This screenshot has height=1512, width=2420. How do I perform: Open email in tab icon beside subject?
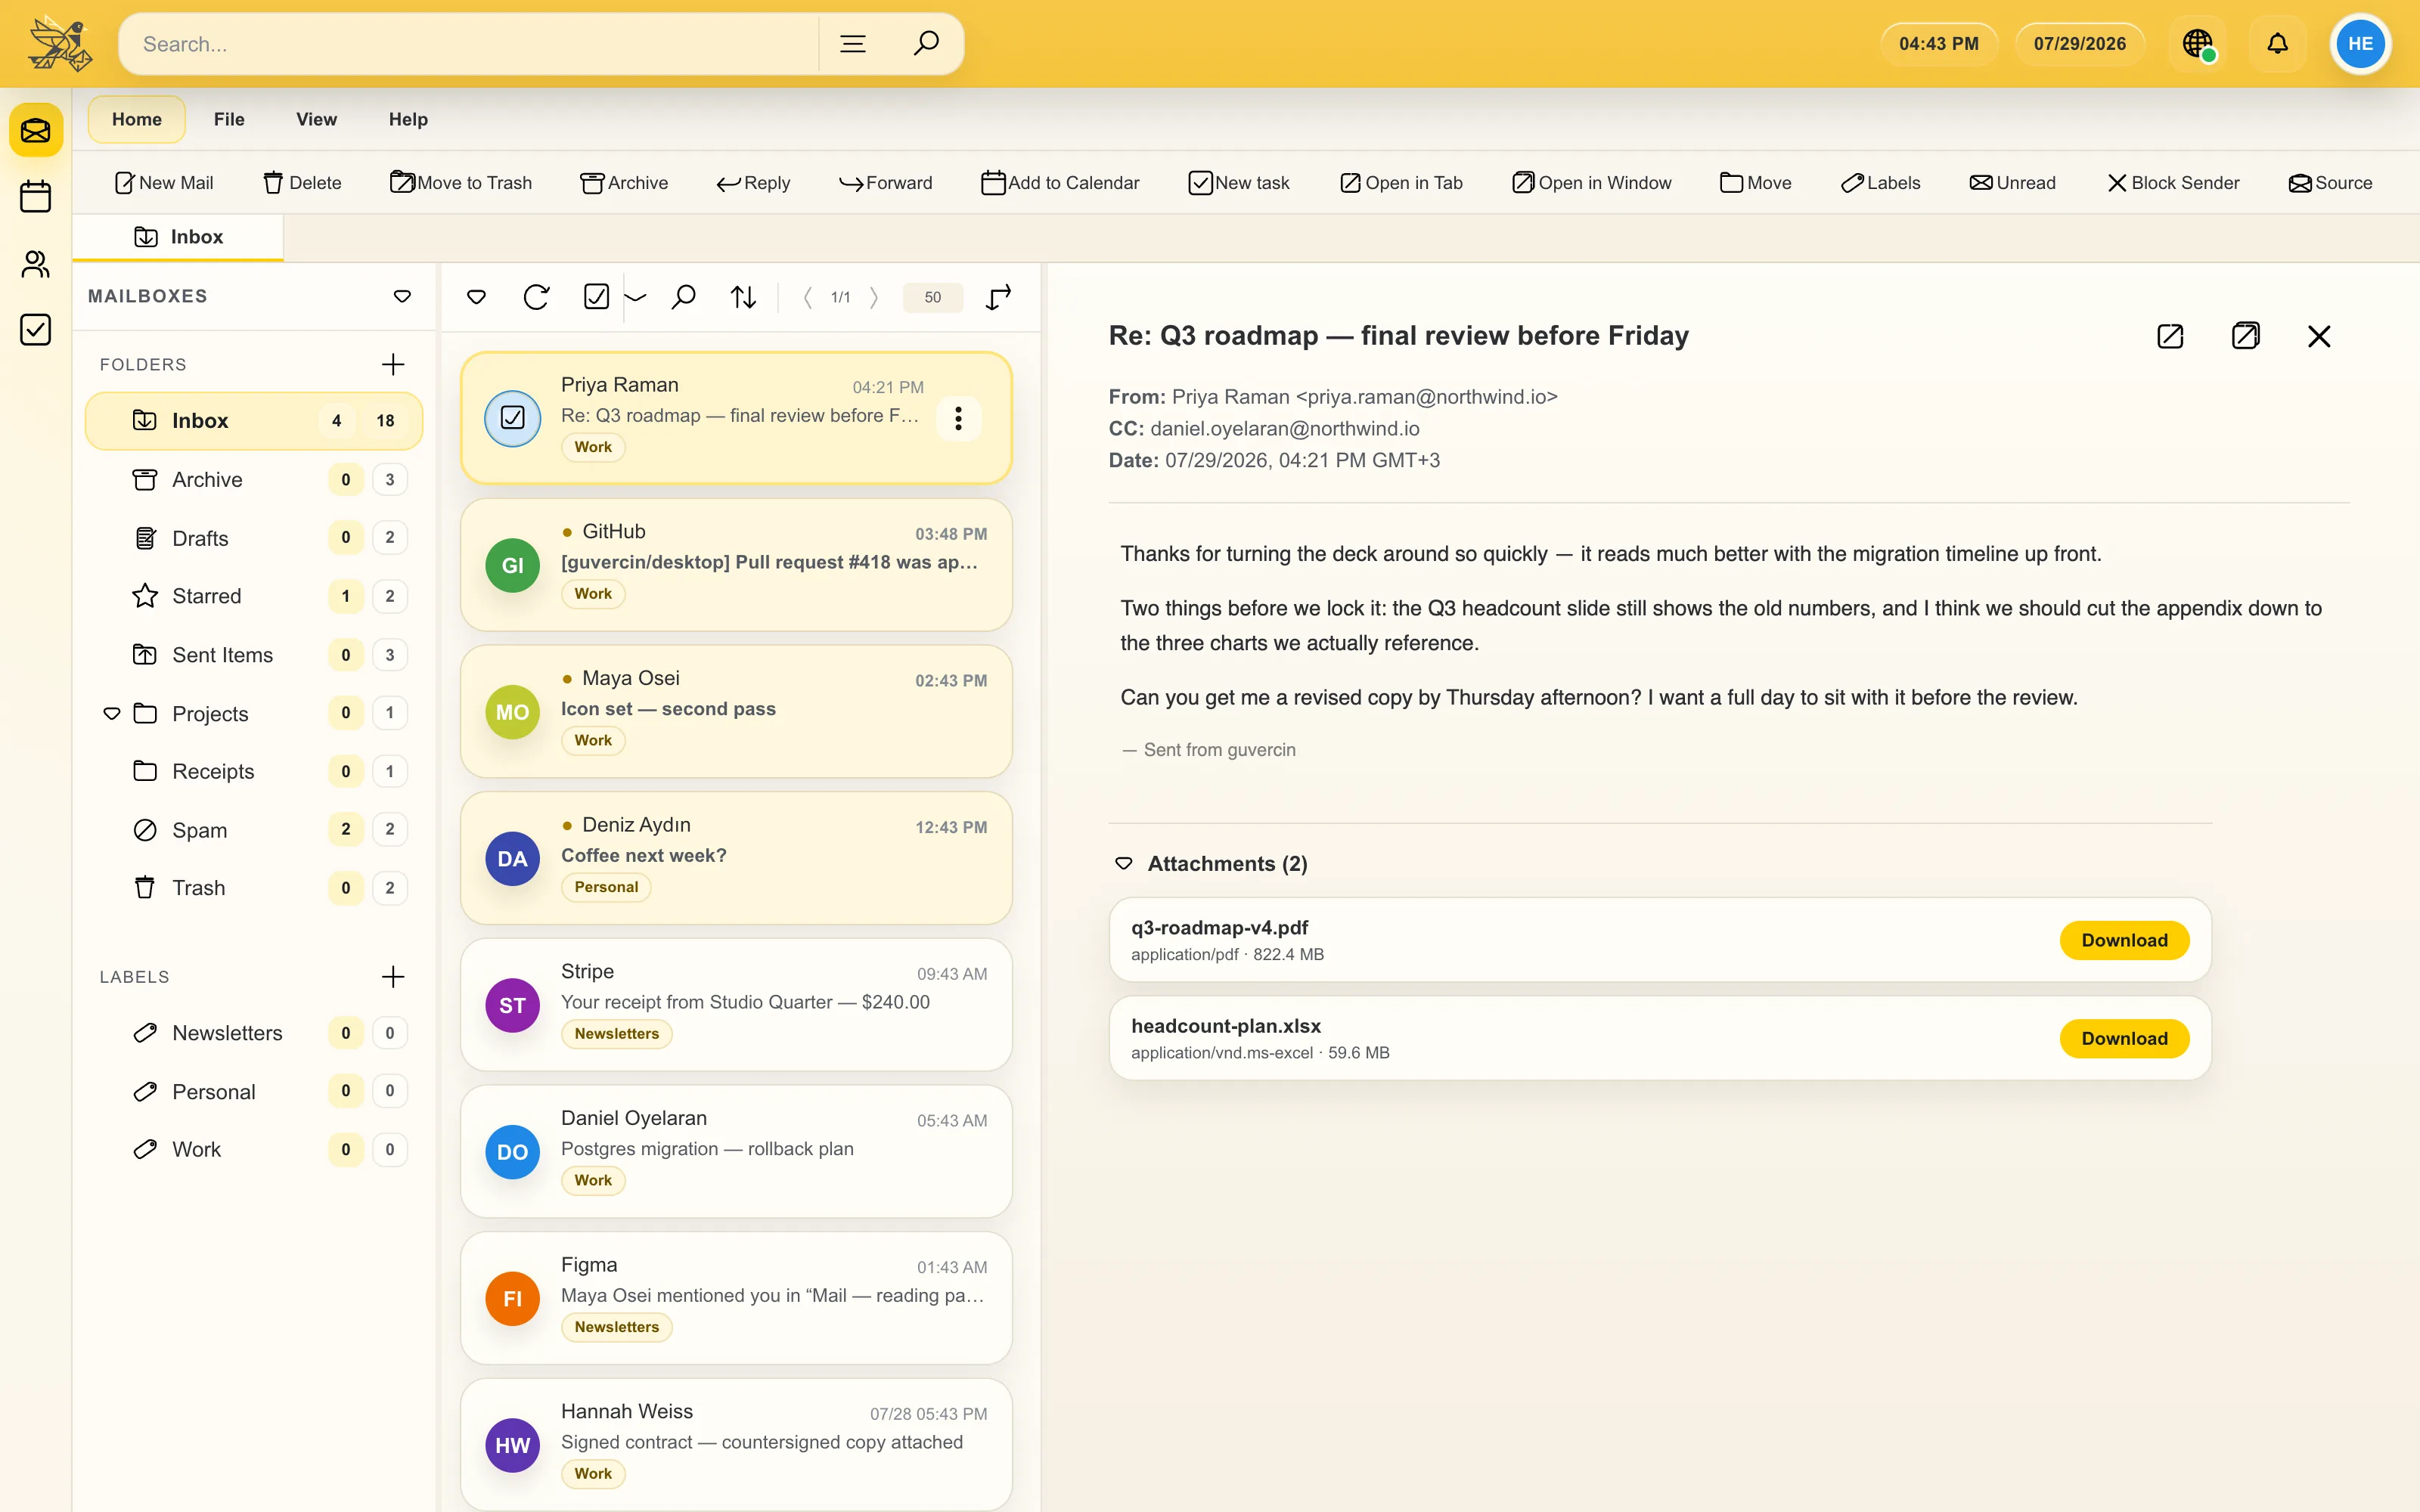point(2170,336)
